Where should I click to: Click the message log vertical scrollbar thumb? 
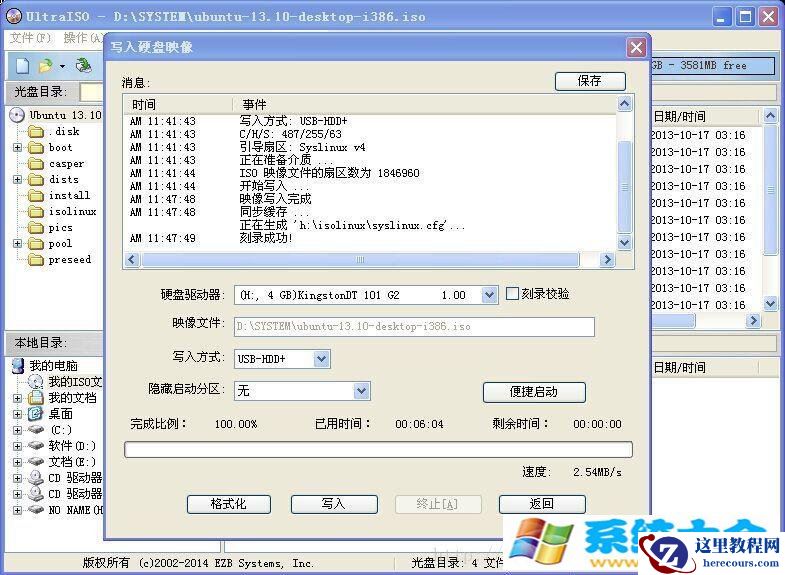coord(624,187)
